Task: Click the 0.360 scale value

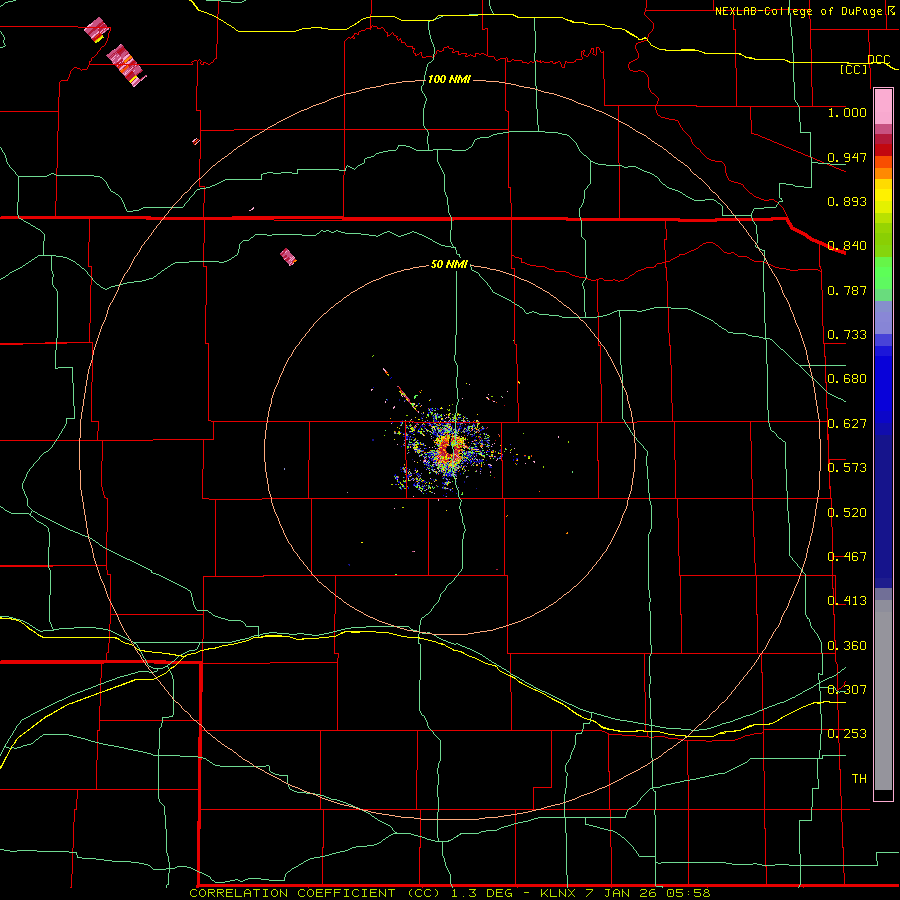Action: 847,646
